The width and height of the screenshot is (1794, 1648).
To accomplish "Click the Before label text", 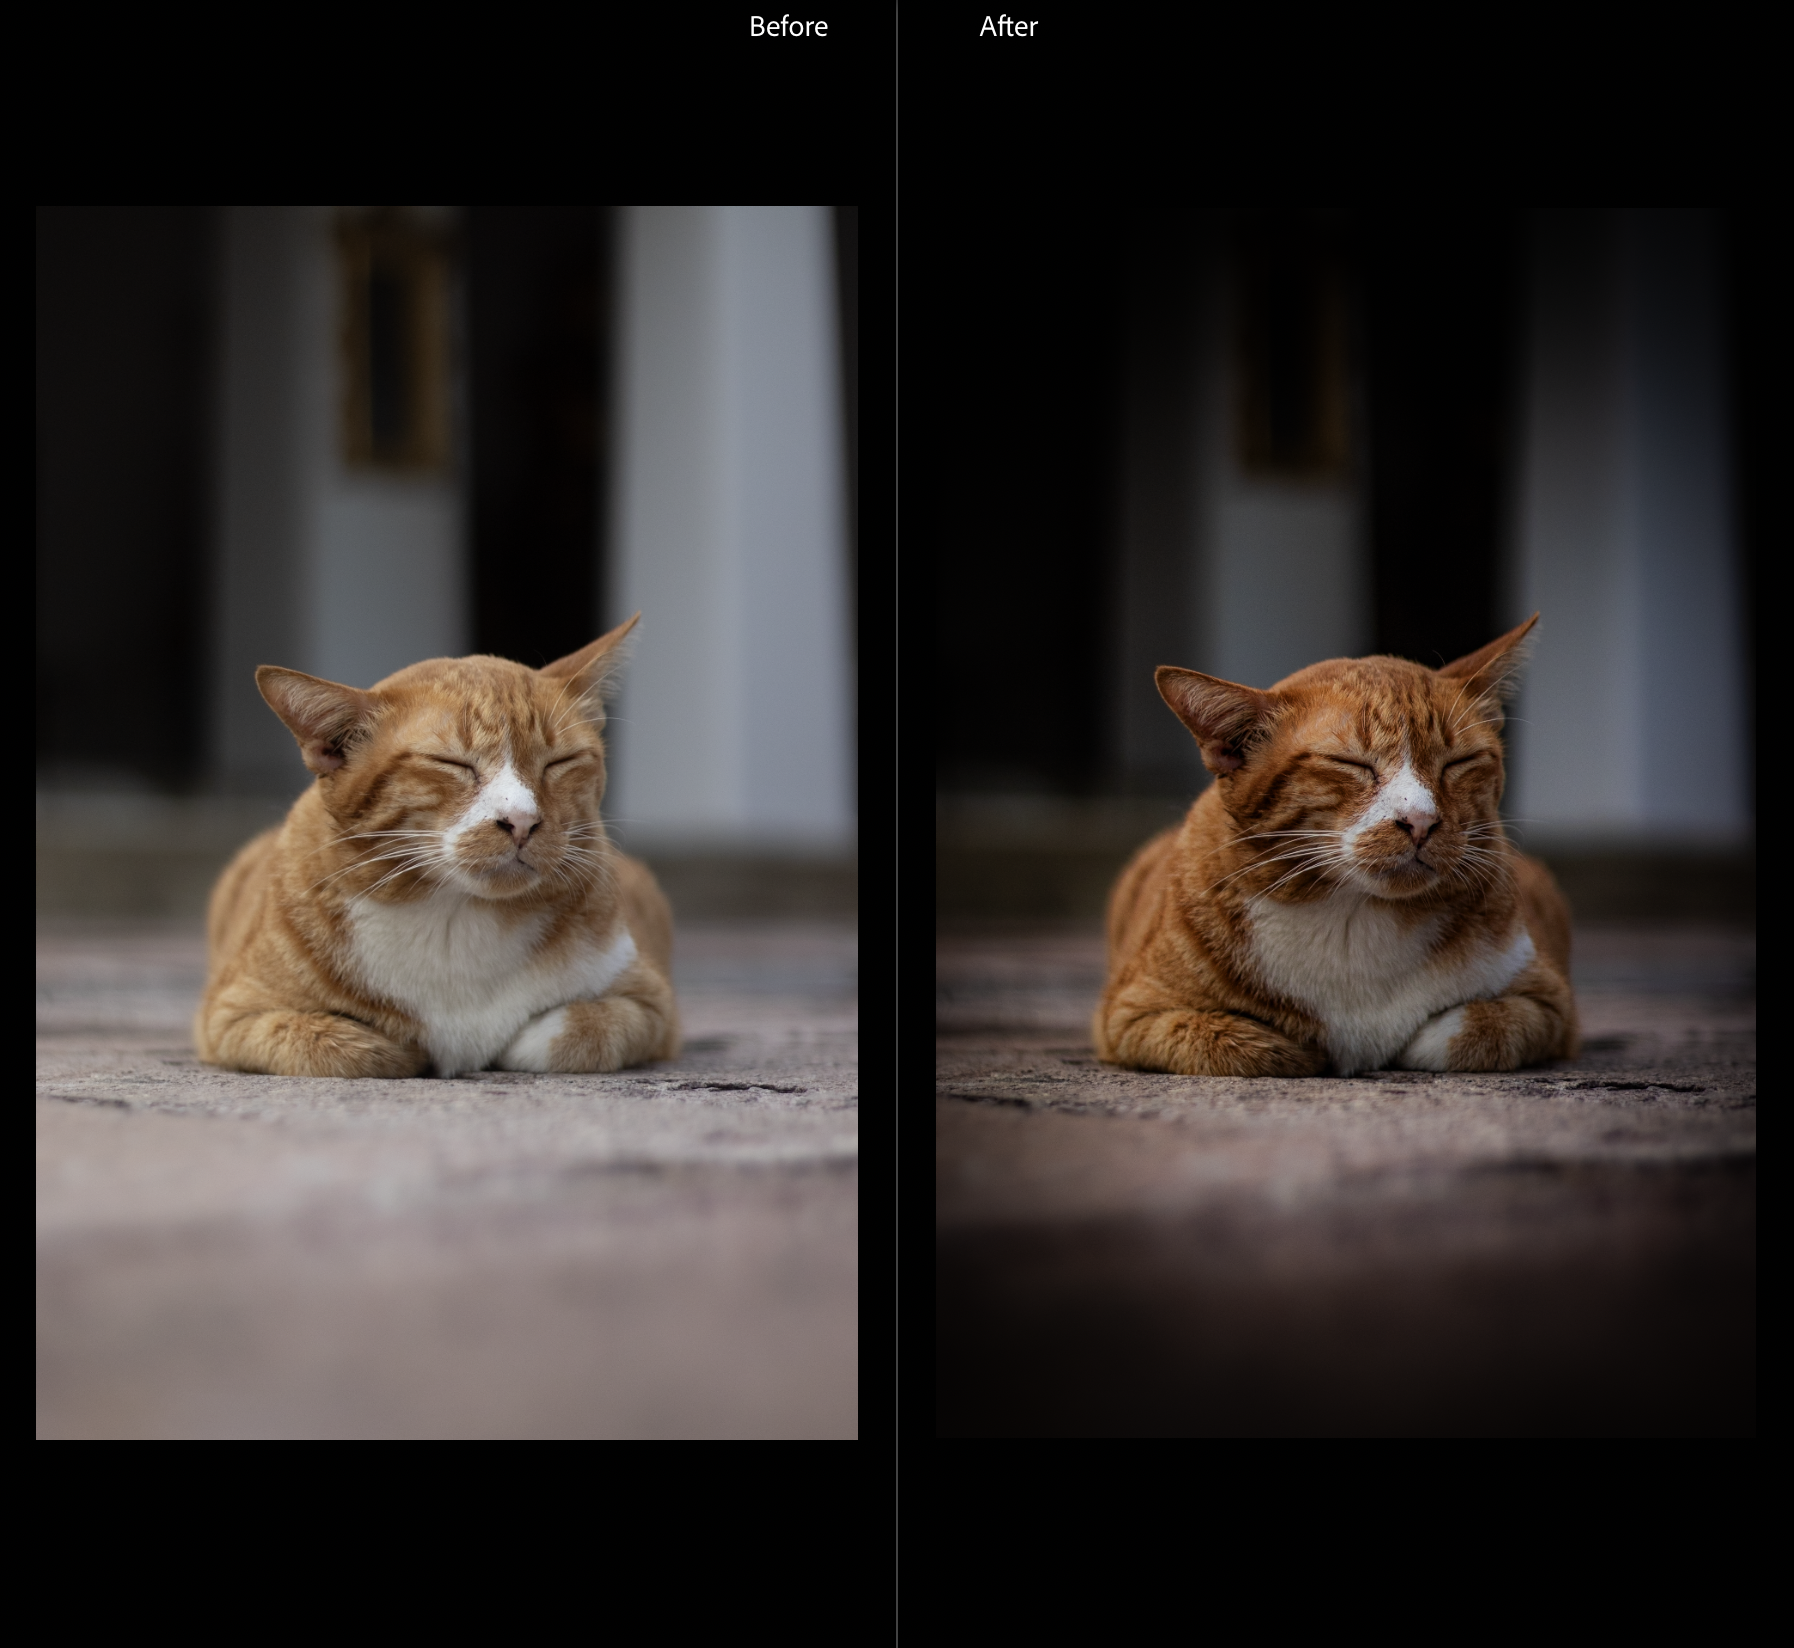I will [x=788, y=27].
